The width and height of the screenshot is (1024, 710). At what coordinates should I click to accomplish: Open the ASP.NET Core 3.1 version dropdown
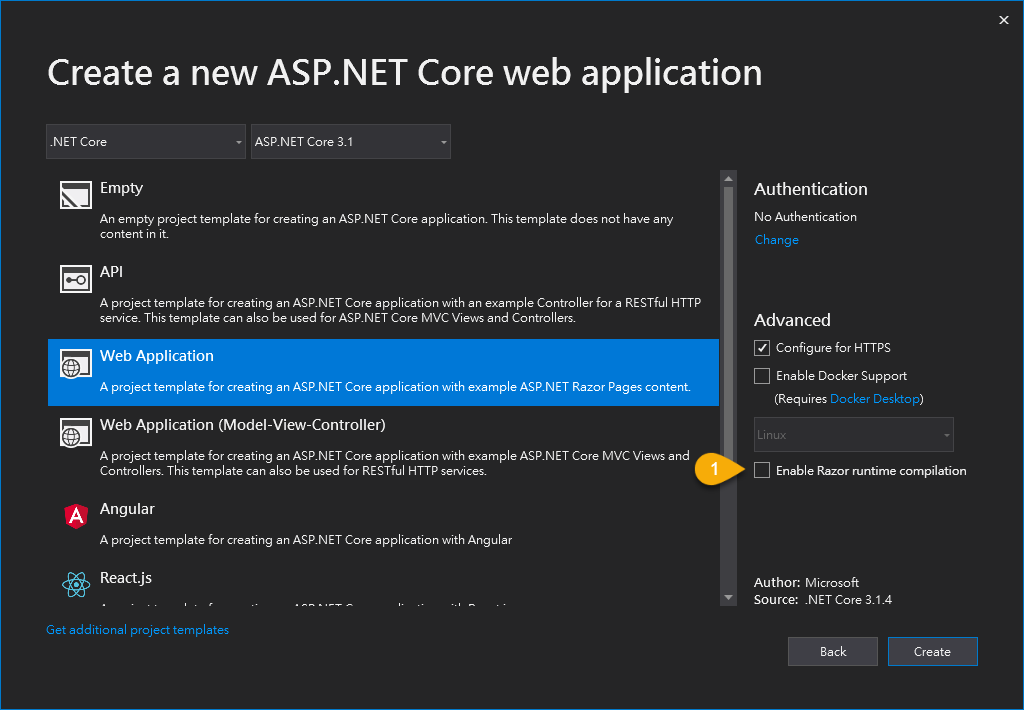pyautogui.click(x=351, y=142)
